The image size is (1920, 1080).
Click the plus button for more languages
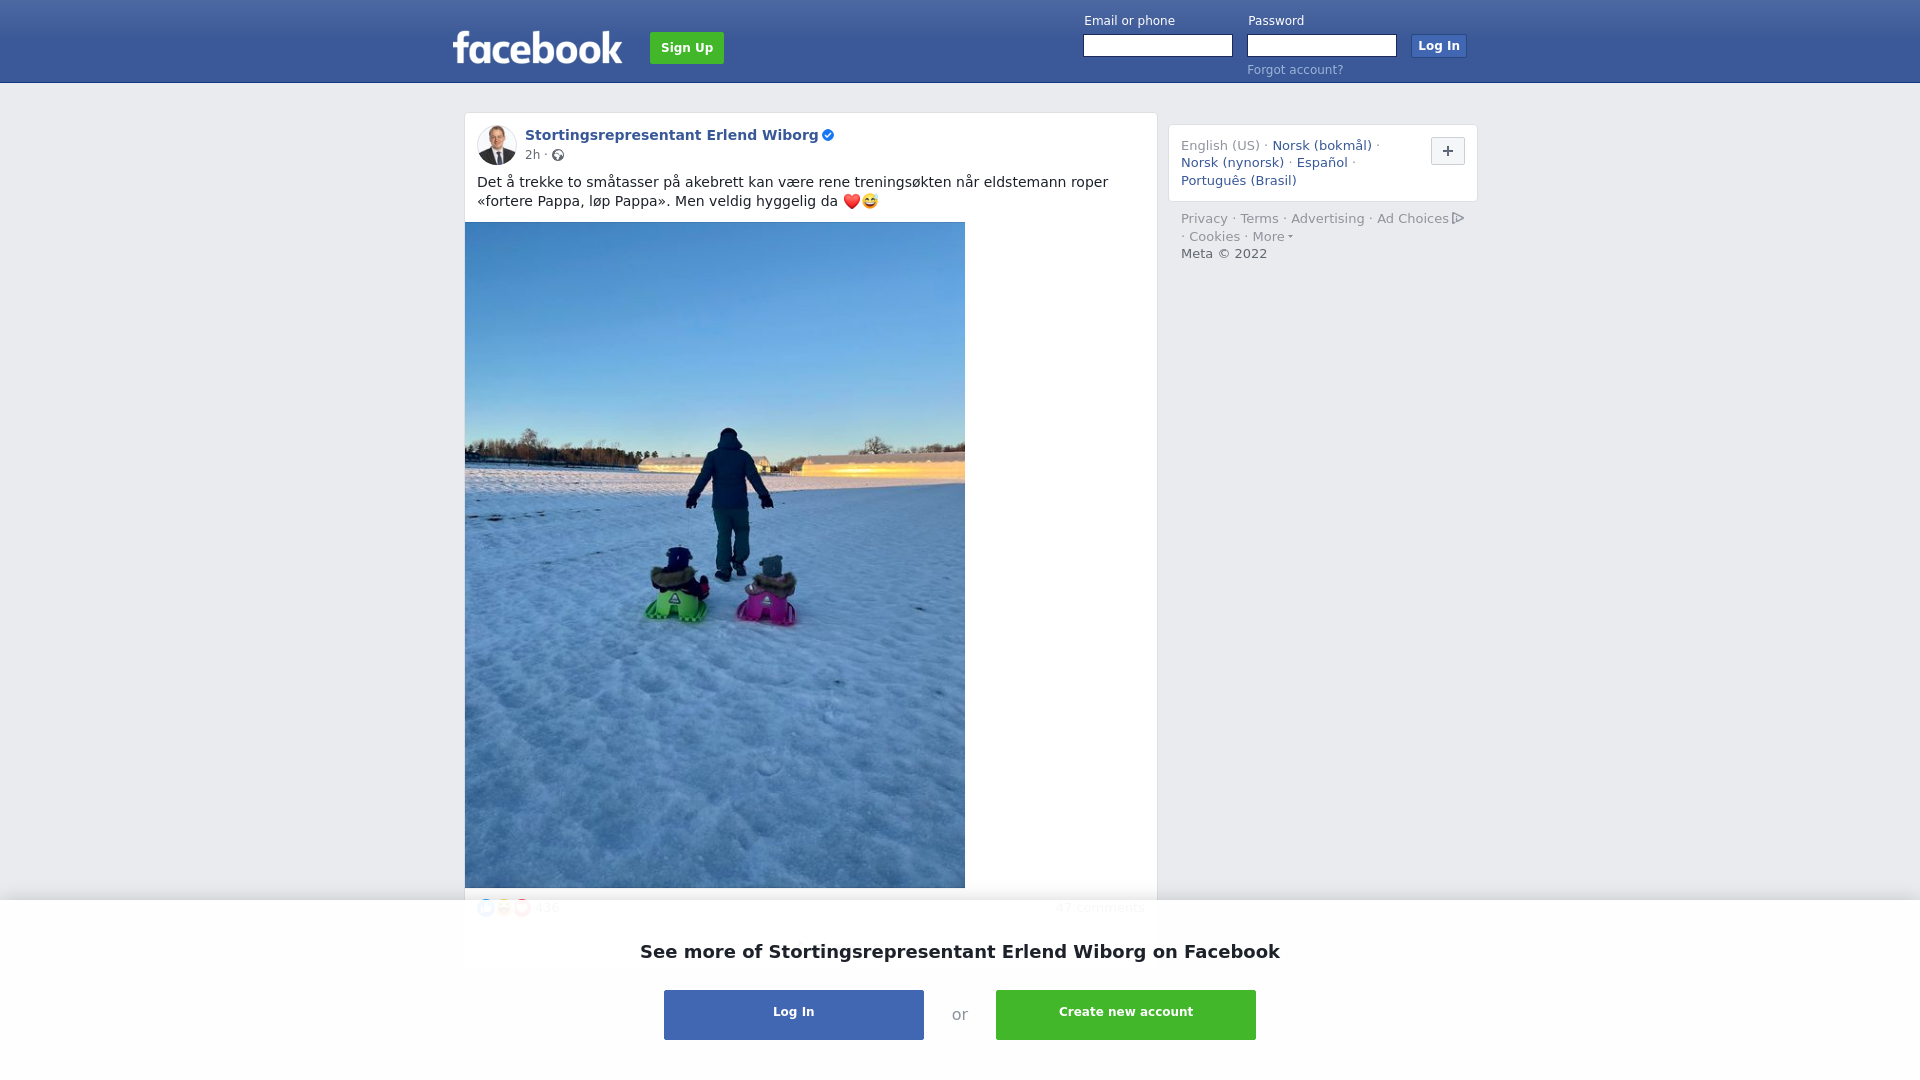[1448, 151]
